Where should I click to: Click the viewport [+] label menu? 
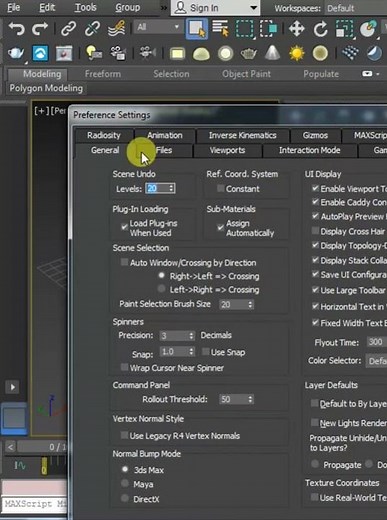point(41,111)
